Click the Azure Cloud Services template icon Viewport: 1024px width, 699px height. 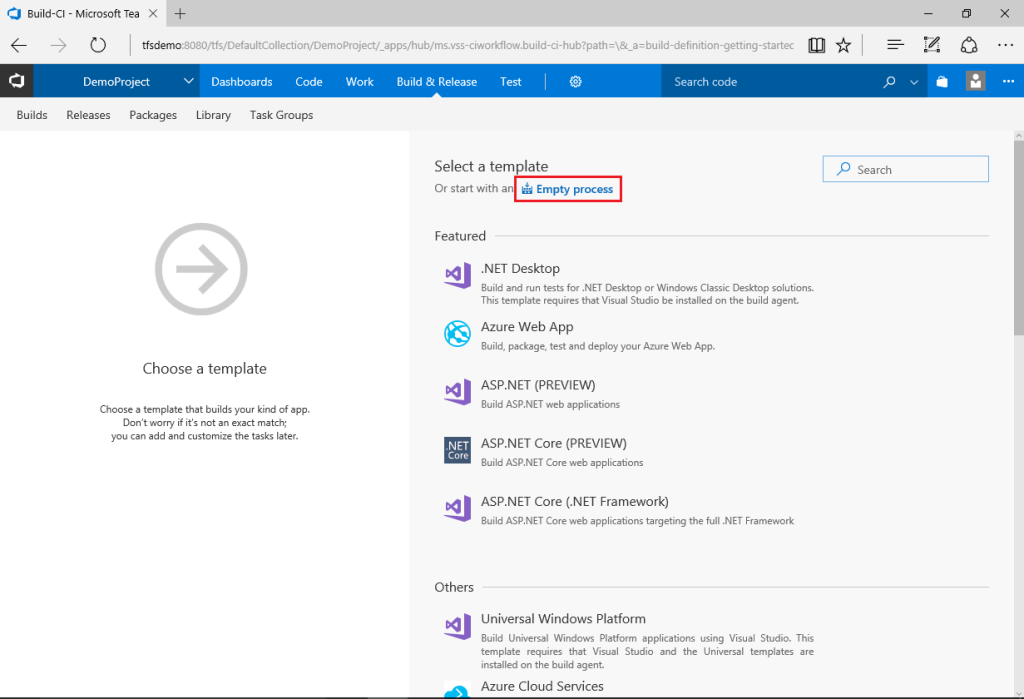click(x=457, y=690)
